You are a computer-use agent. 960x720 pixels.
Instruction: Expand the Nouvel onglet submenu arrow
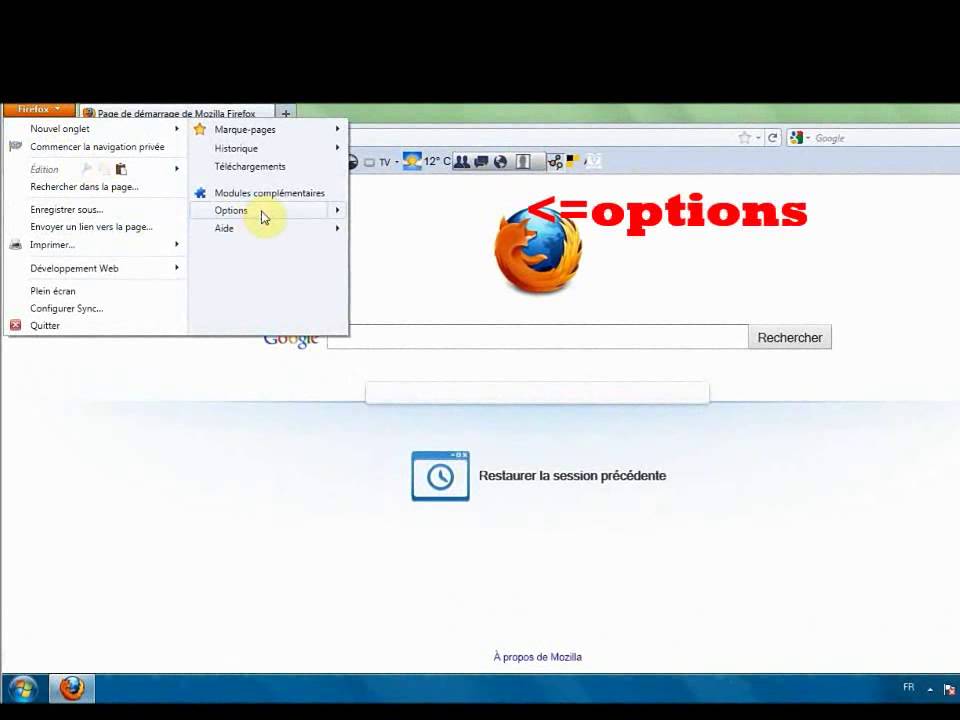pyautogui.click(x=177, y=129)
